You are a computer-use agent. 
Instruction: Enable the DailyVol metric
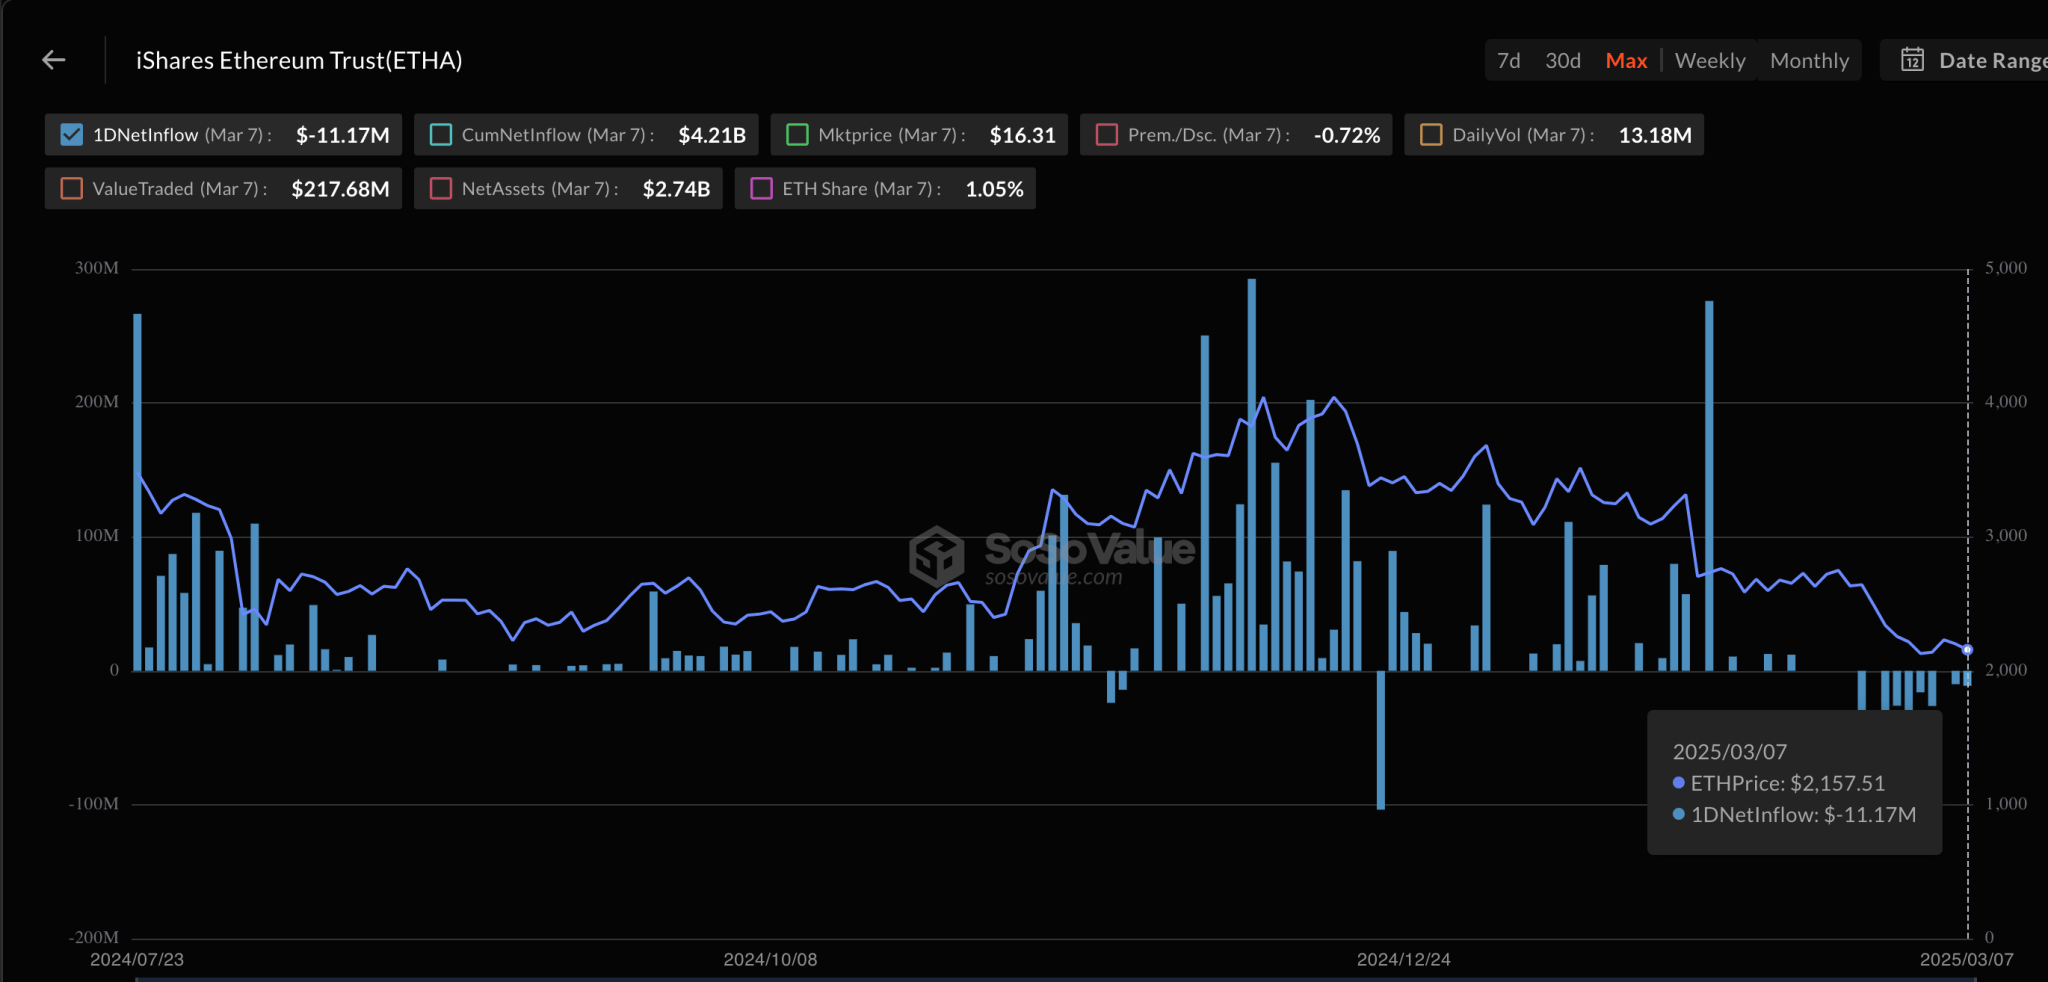[1430, 134]
